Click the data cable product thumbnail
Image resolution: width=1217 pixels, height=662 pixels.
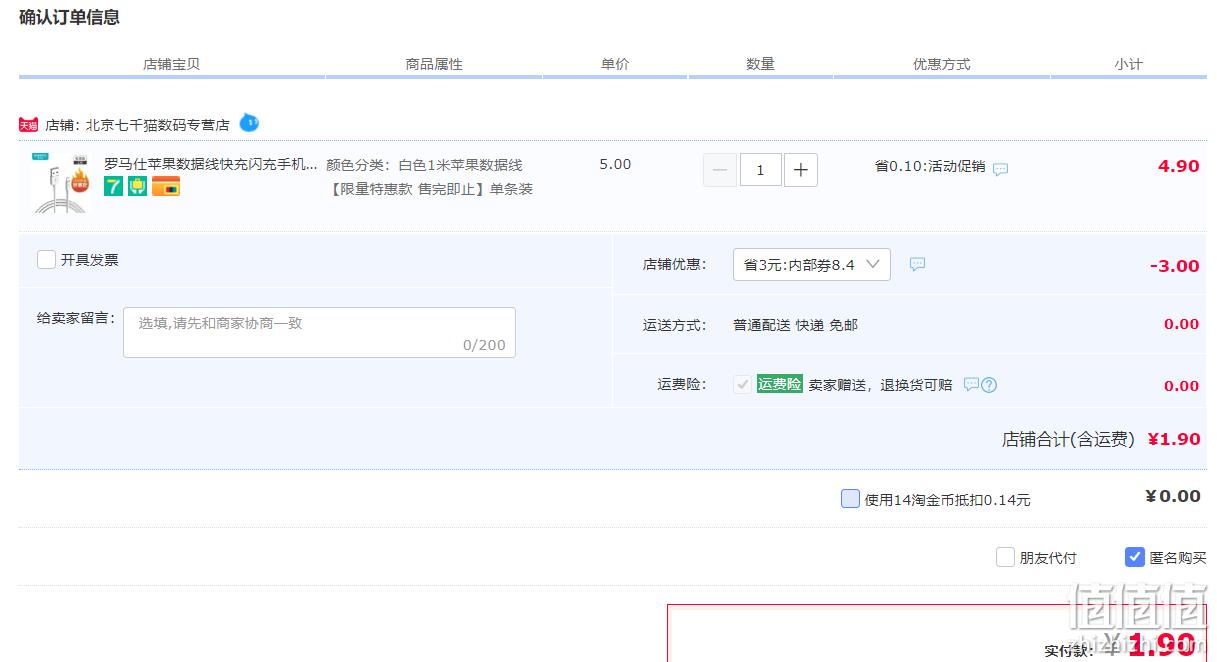pos(60,182)
